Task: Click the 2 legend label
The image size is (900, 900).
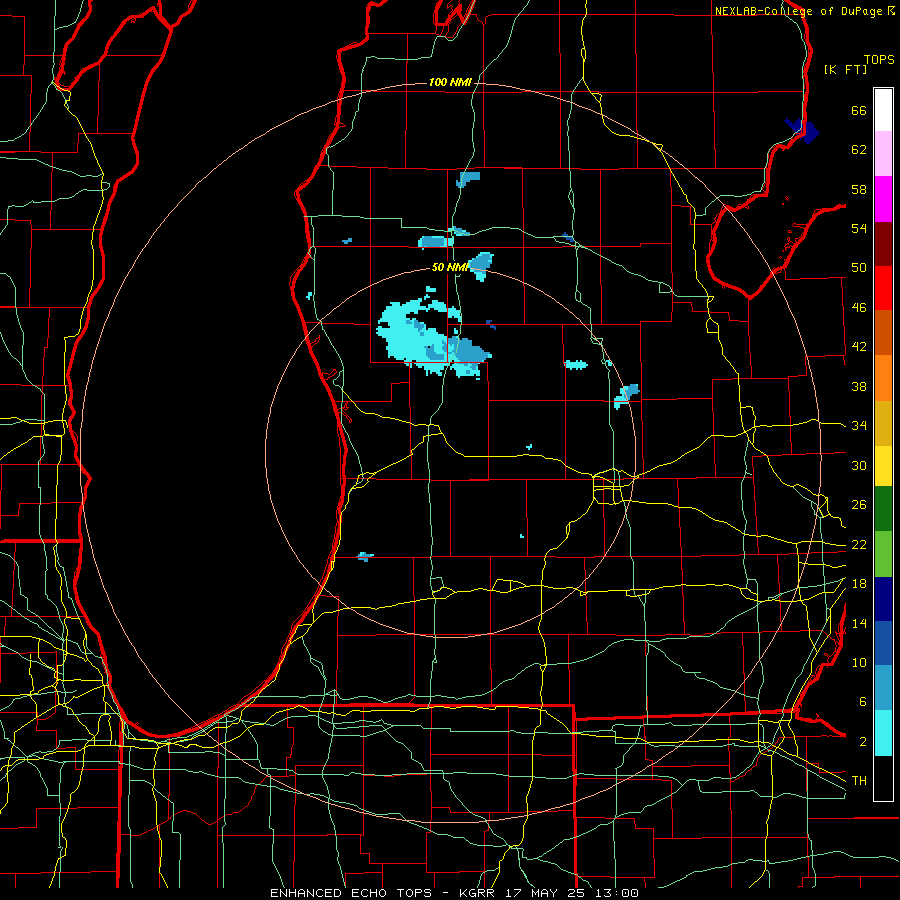Action: (862, 742)
